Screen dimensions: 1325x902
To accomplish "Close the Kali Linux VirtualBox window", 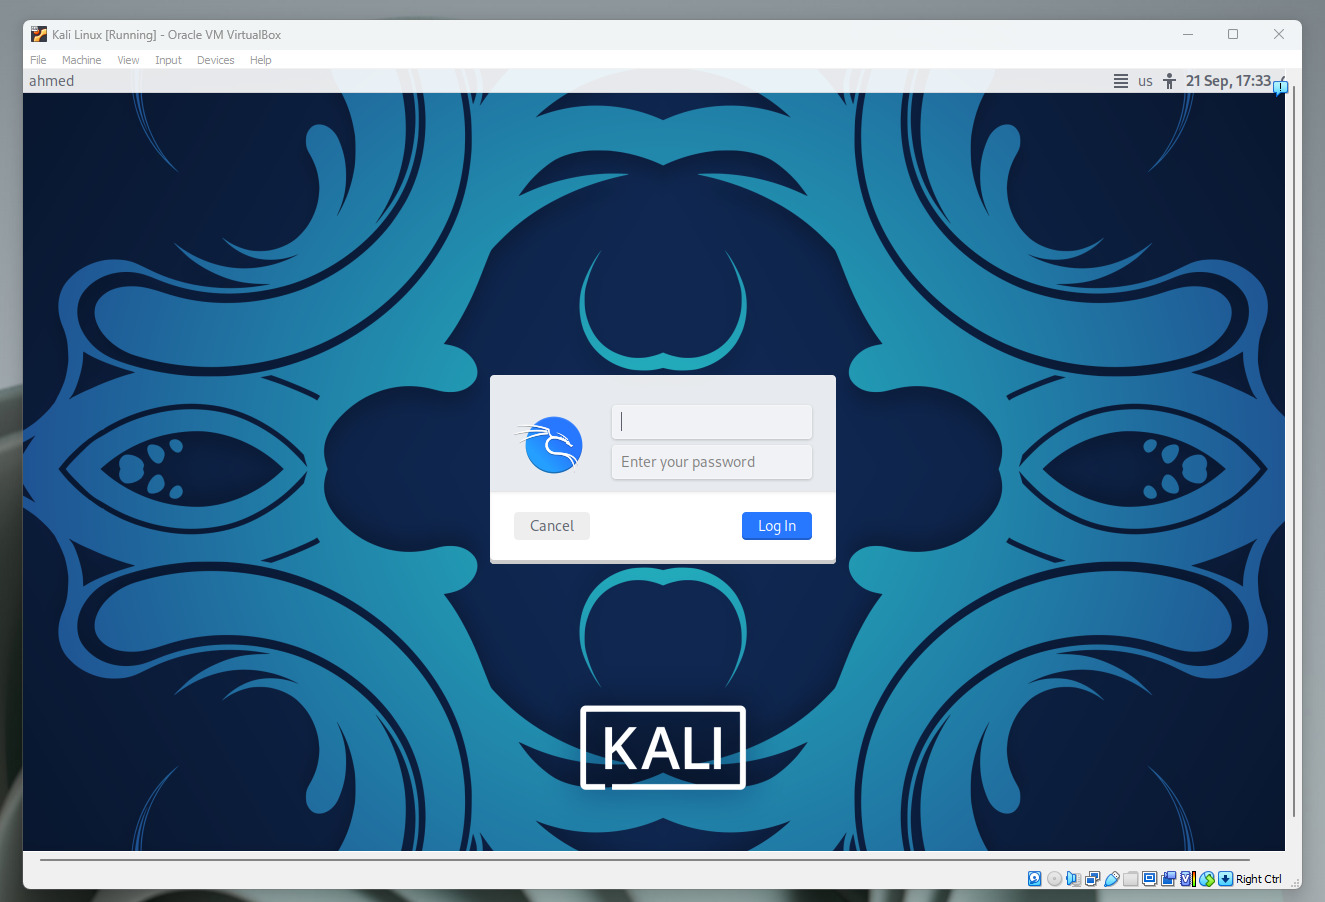I will coord(1278,34).
